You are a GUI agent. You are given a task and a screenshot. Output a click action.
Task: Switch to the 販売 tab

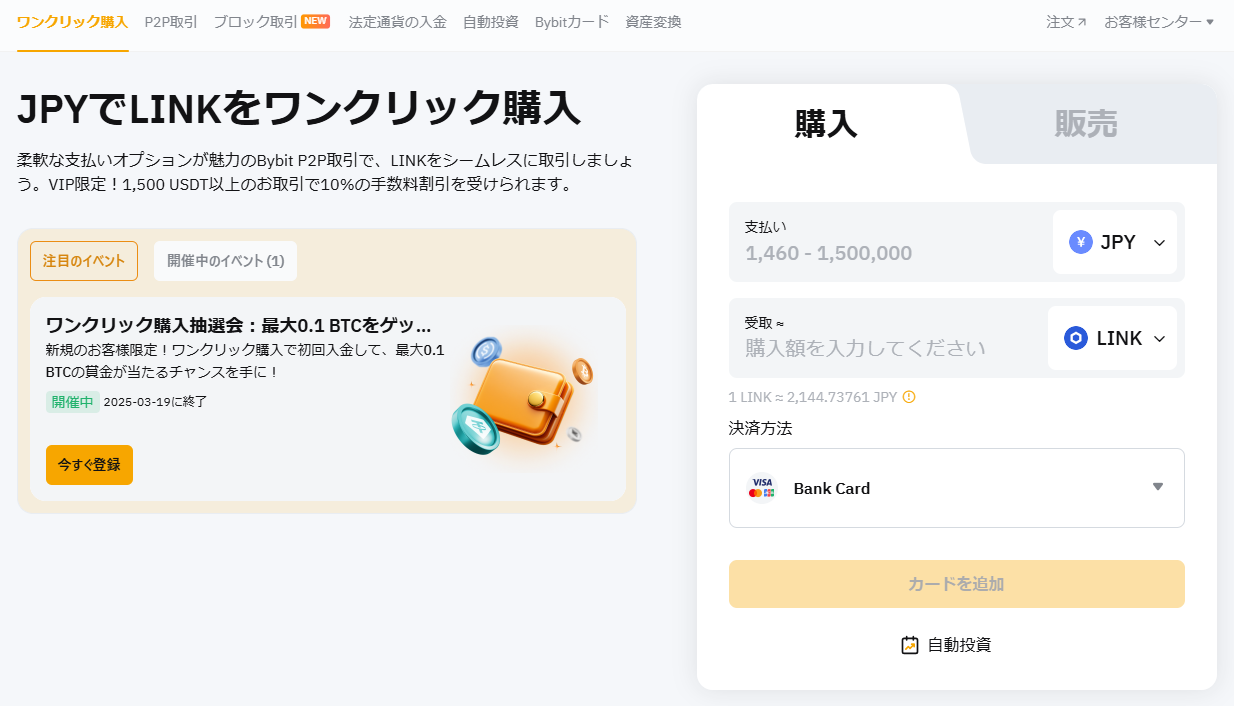pos(1086,124)
